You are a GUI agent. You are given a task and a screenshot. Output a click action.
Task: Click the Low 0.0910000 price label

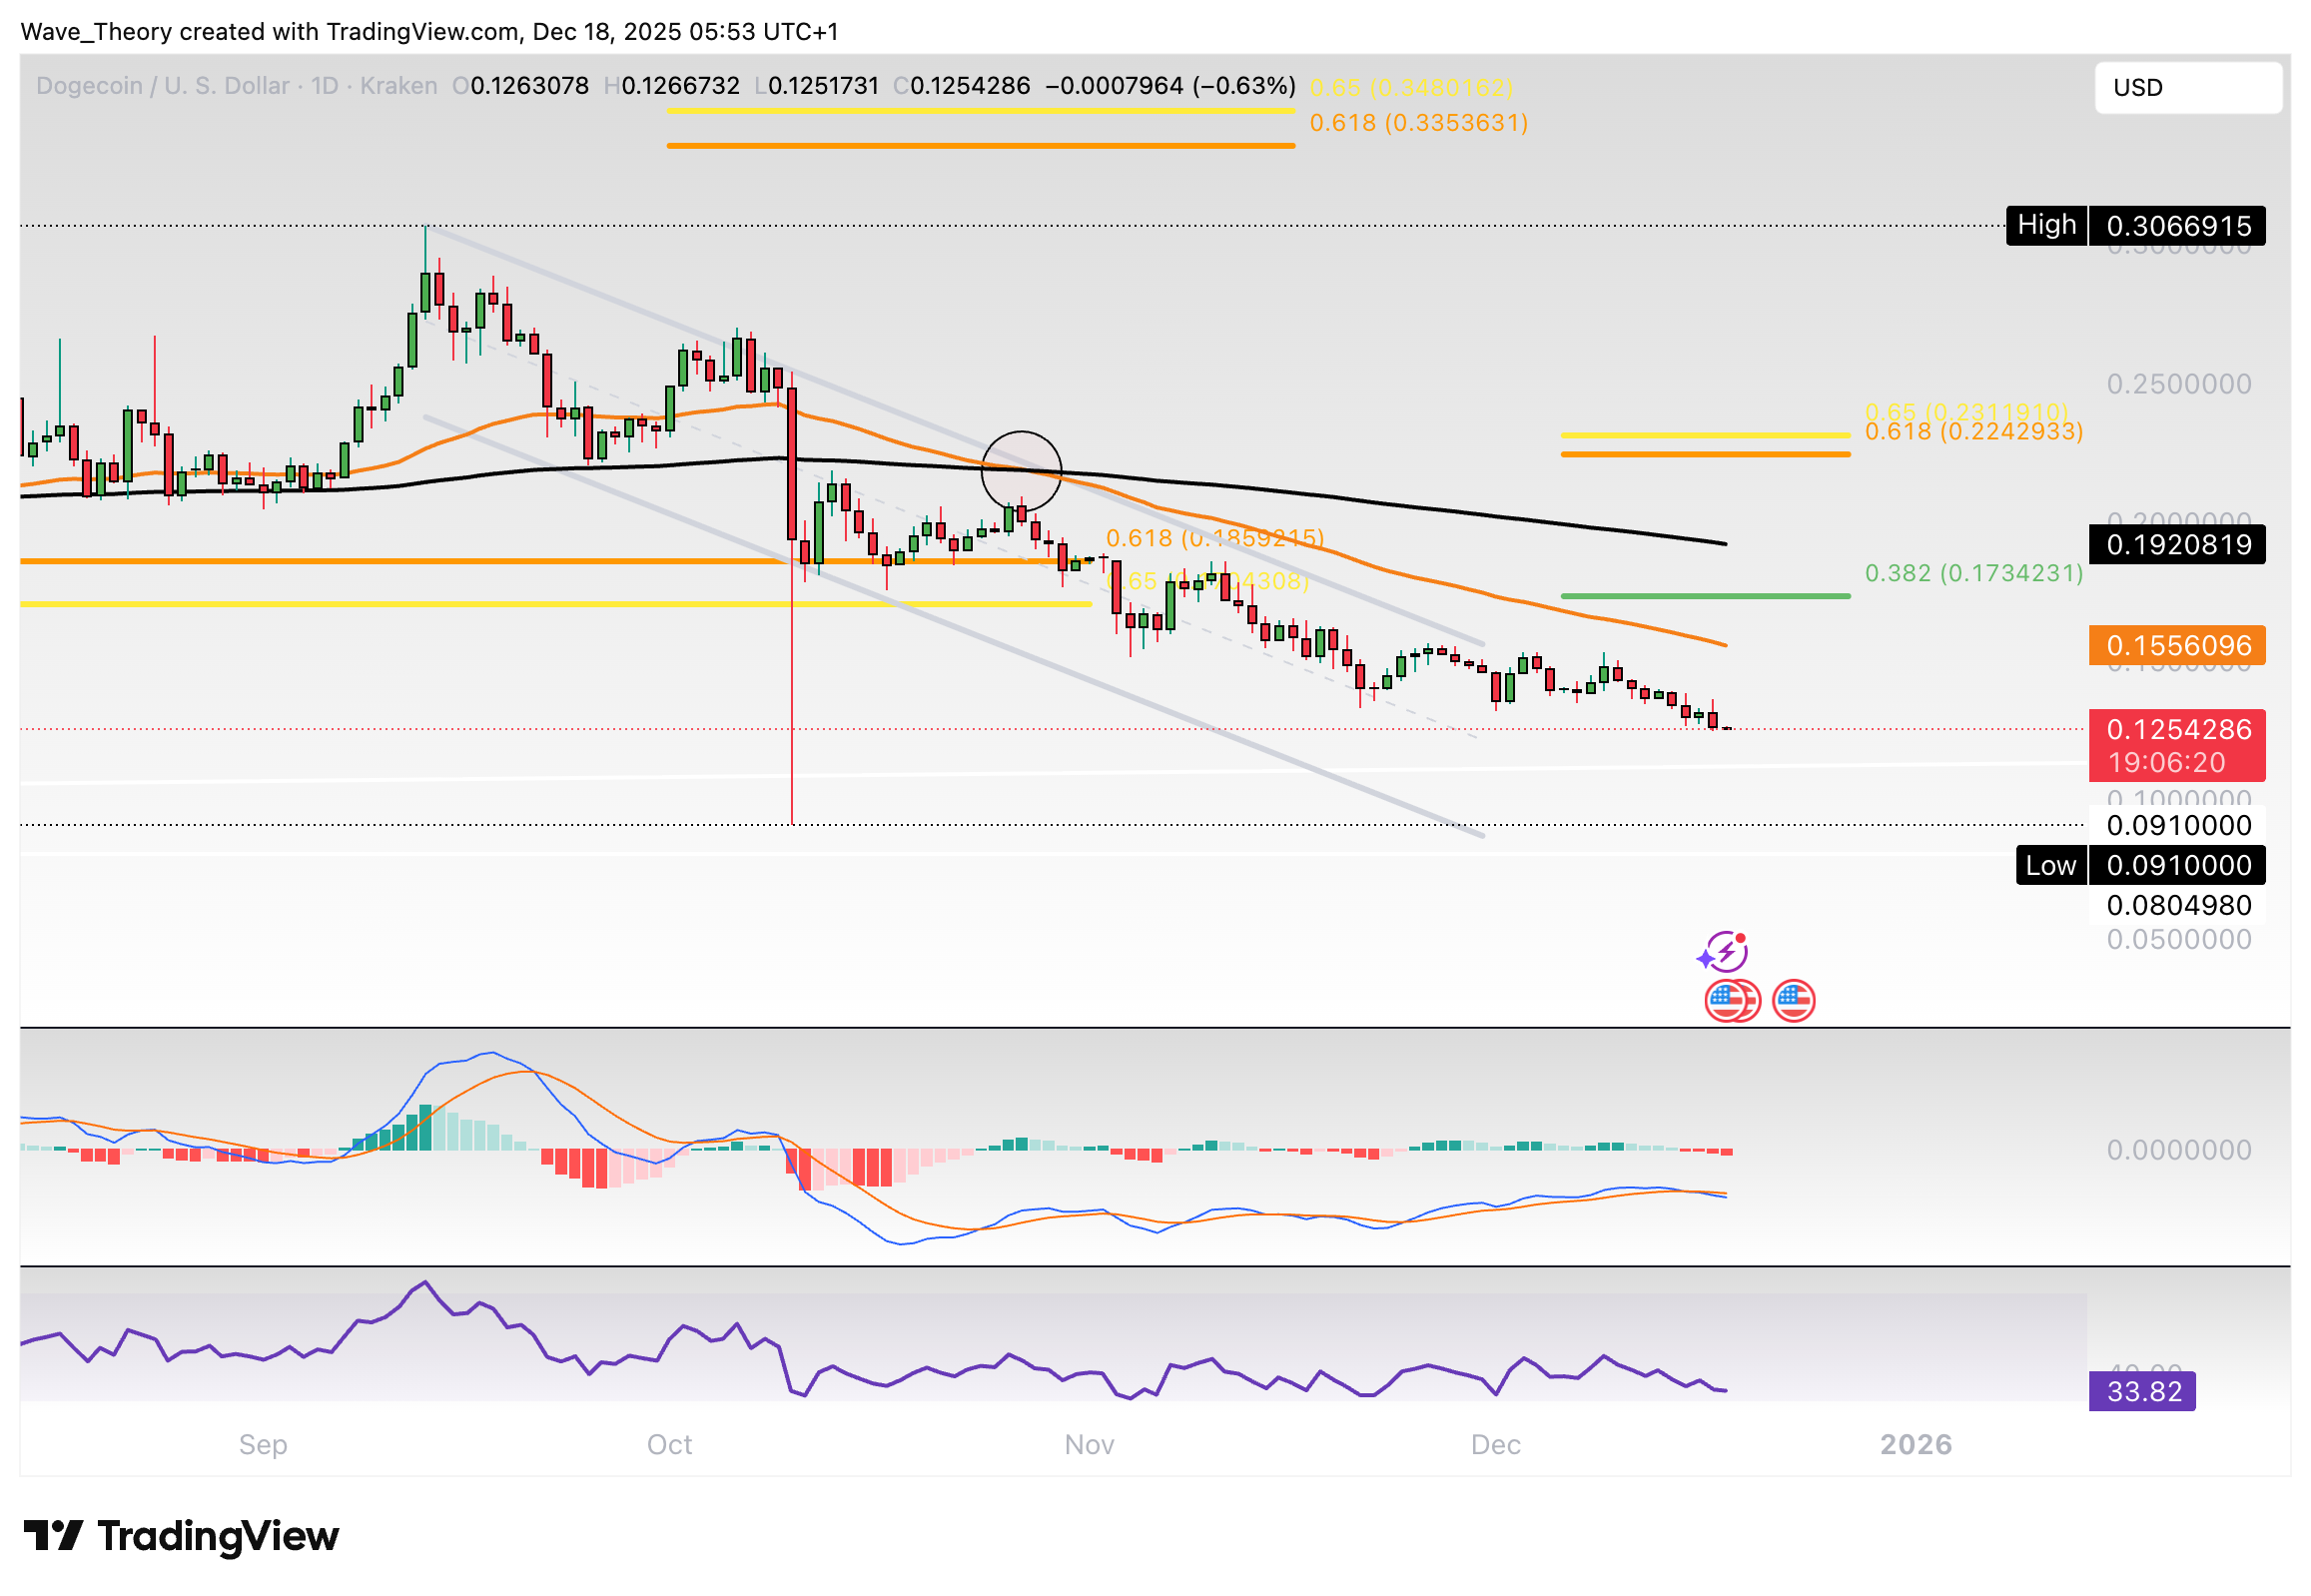pos(2138,866)
